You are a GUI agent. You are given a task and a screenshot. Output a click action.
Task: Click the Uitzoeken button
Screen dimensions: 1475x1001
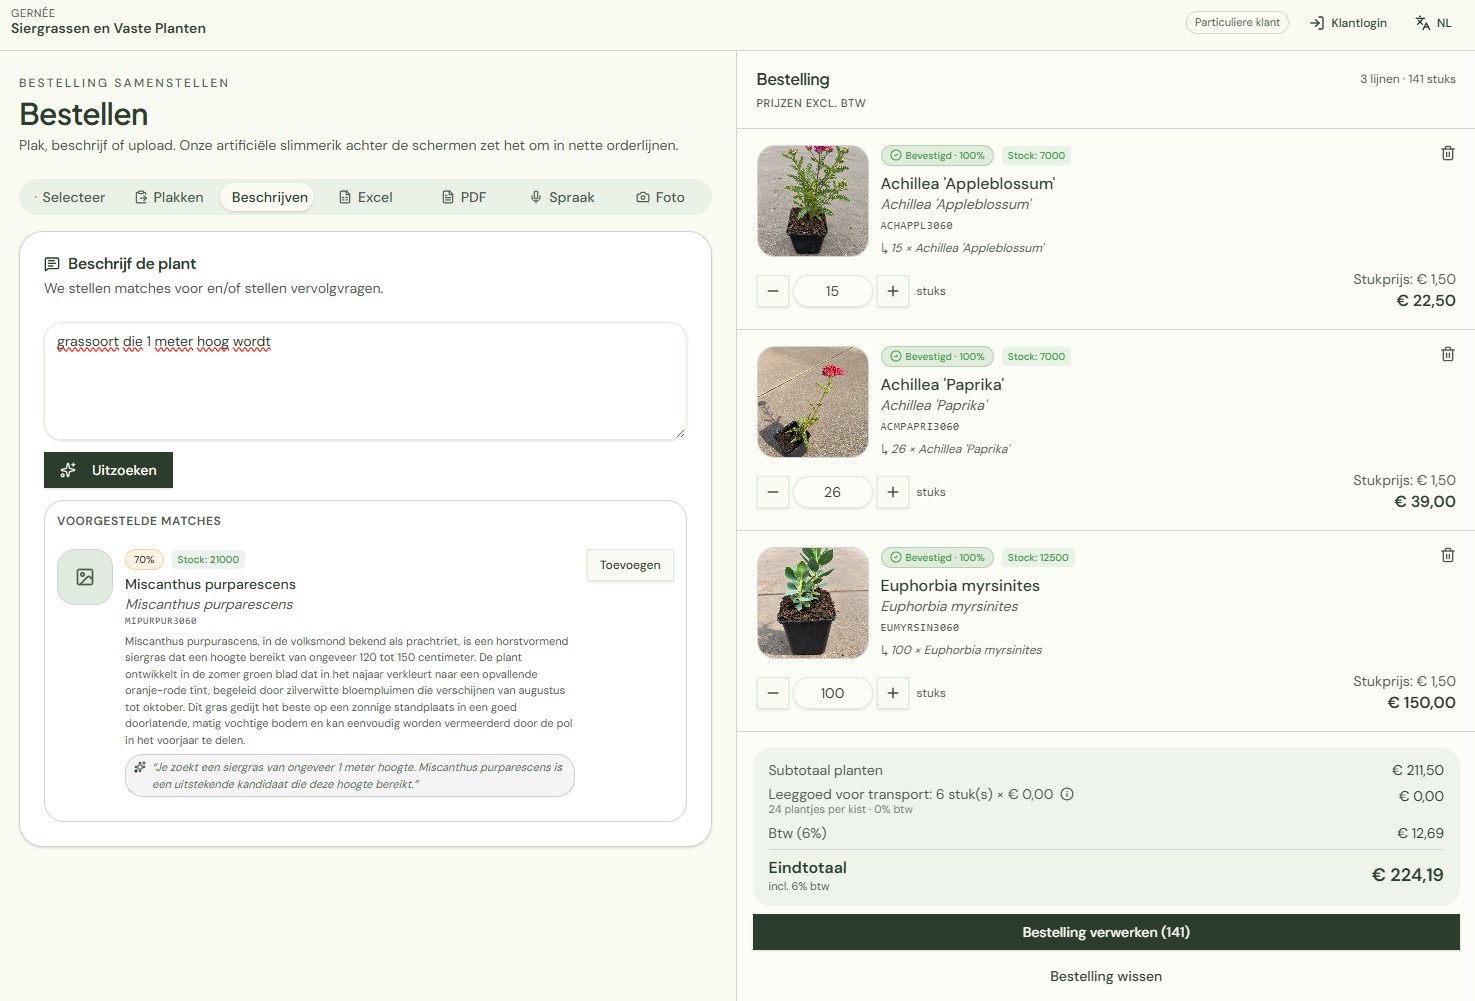pyautogui.click(x=108, y=470)
